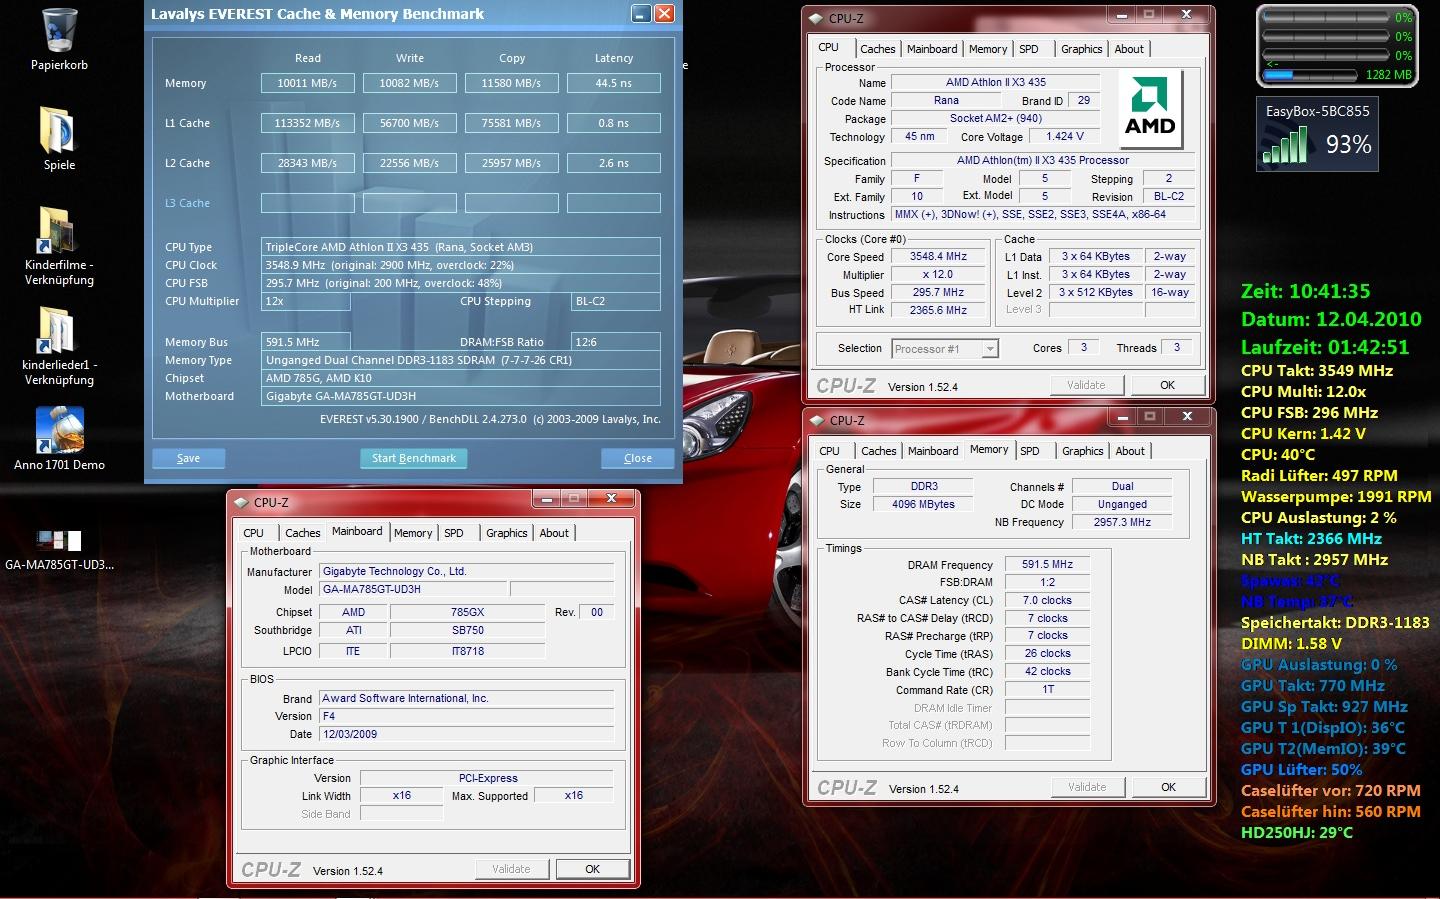Open Graphics tab in Mainboard CPU-Z window
This screenshot has width=1440, height=899.
coord(506,533)
